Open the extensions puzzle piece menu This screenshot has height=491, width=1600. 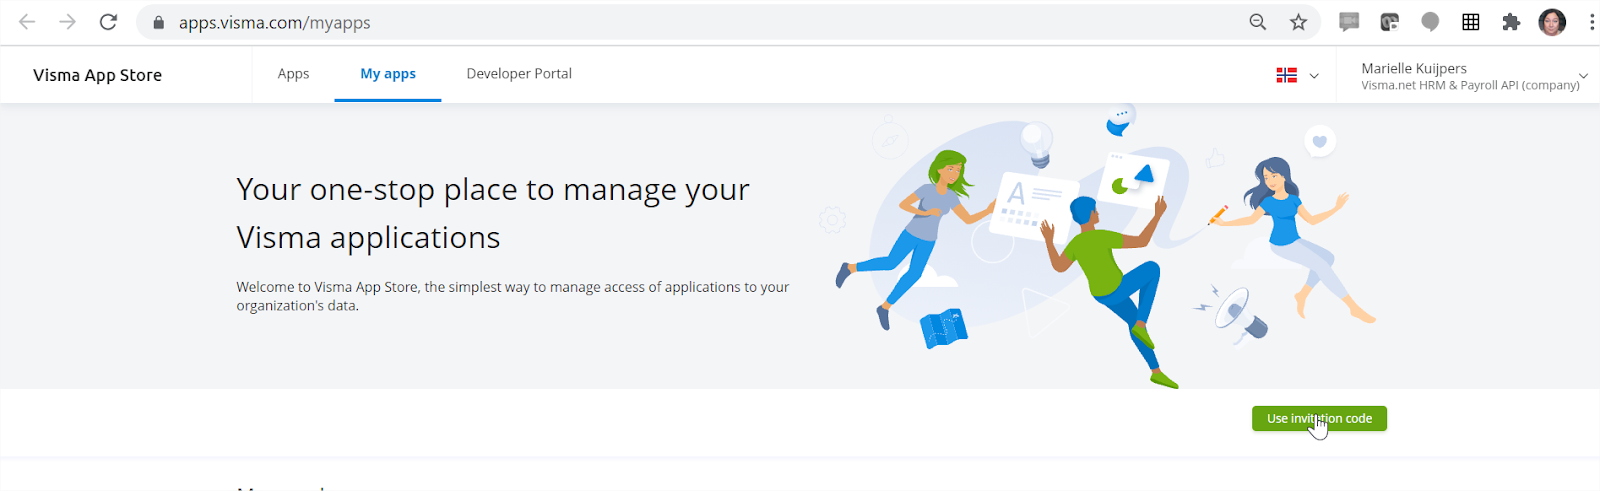tap(1511, 22)
